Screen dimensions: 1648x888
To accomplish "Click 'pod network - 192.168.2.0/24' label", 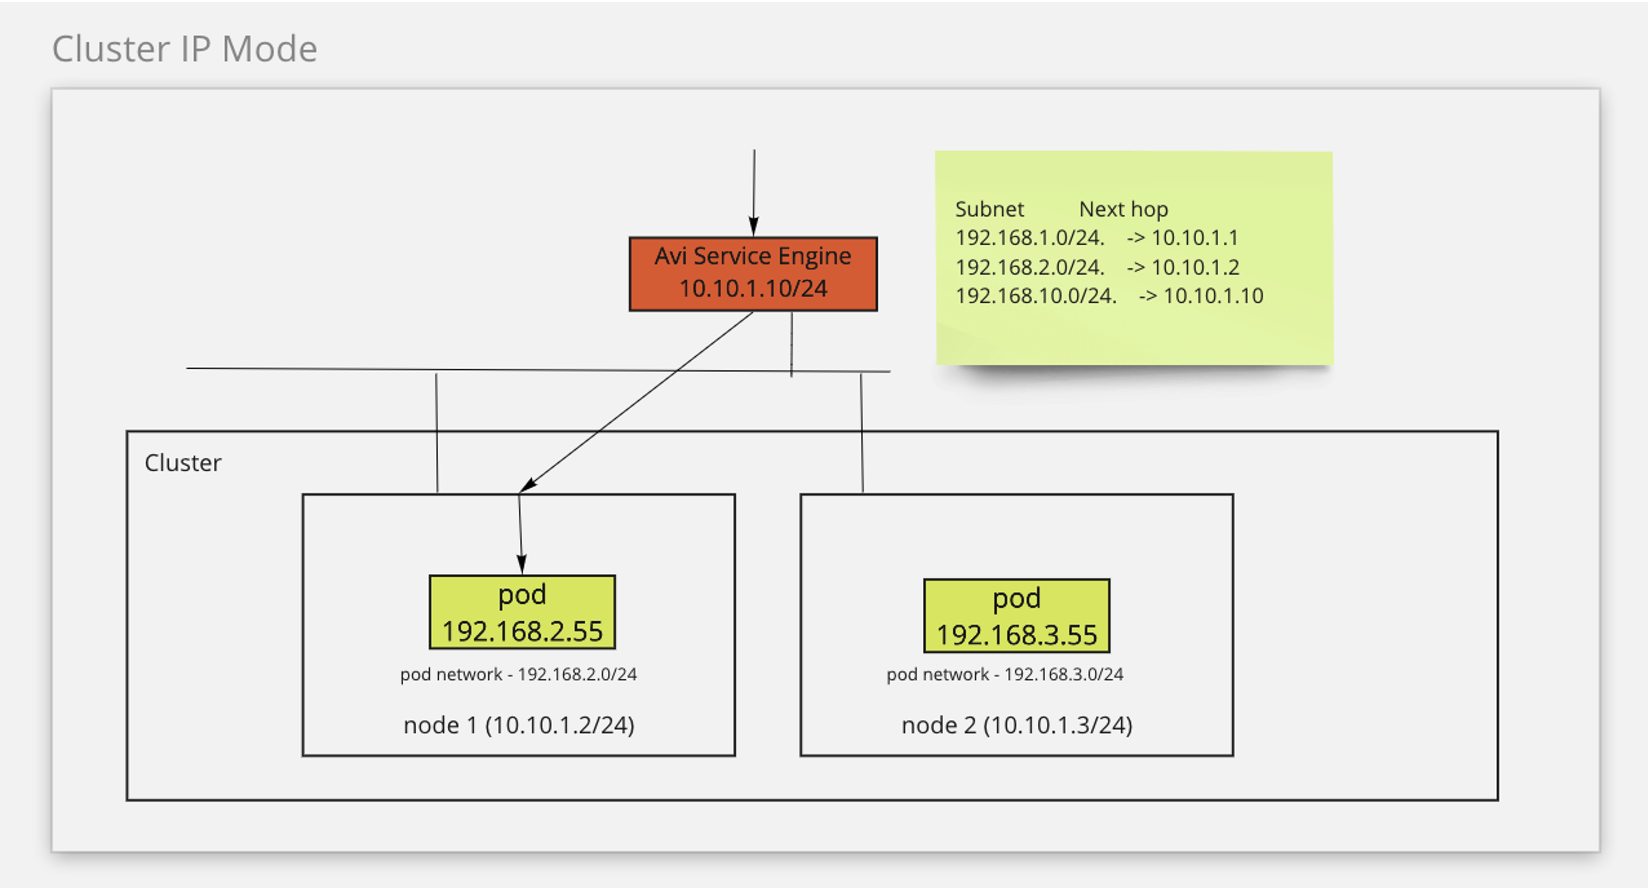I will 518,674.
